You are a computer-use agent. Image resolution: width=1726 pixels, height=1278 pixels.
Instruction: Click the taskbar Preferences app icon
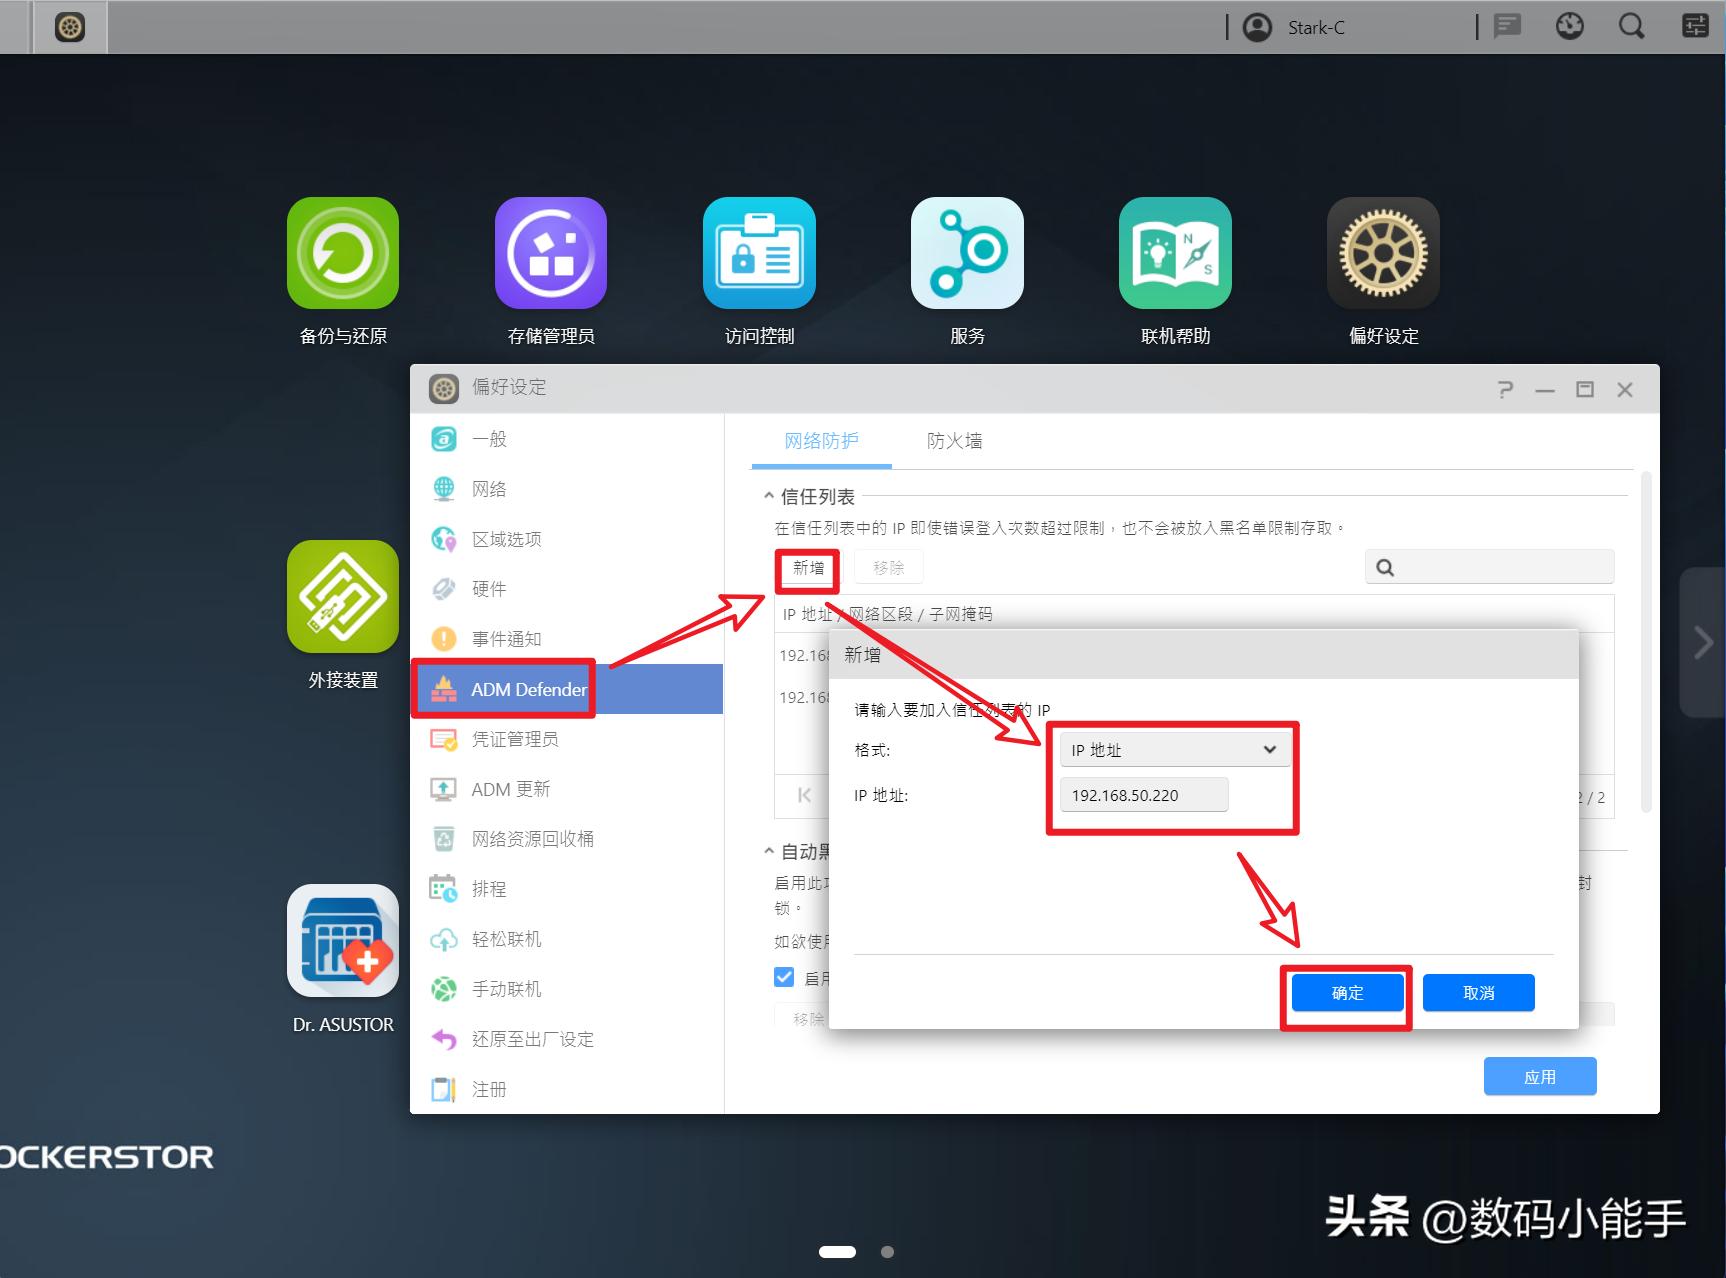[x=70, y=27]
